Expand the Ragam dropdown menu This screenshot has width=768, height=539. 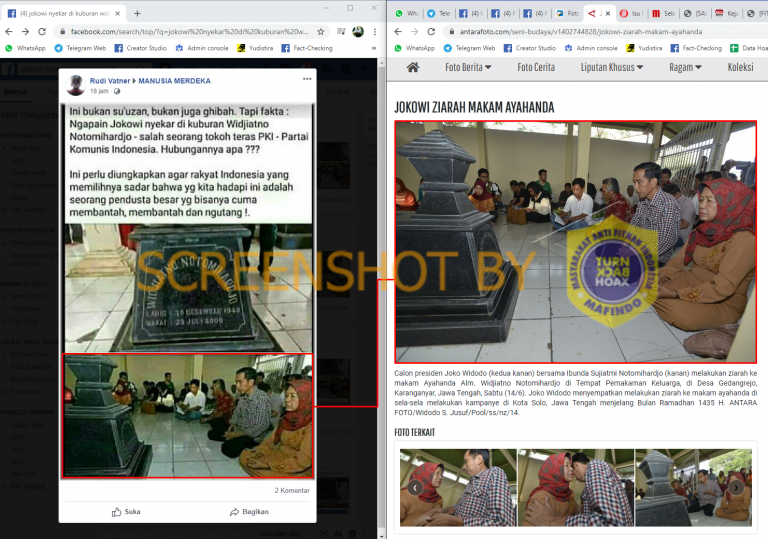tap(685, 67)
